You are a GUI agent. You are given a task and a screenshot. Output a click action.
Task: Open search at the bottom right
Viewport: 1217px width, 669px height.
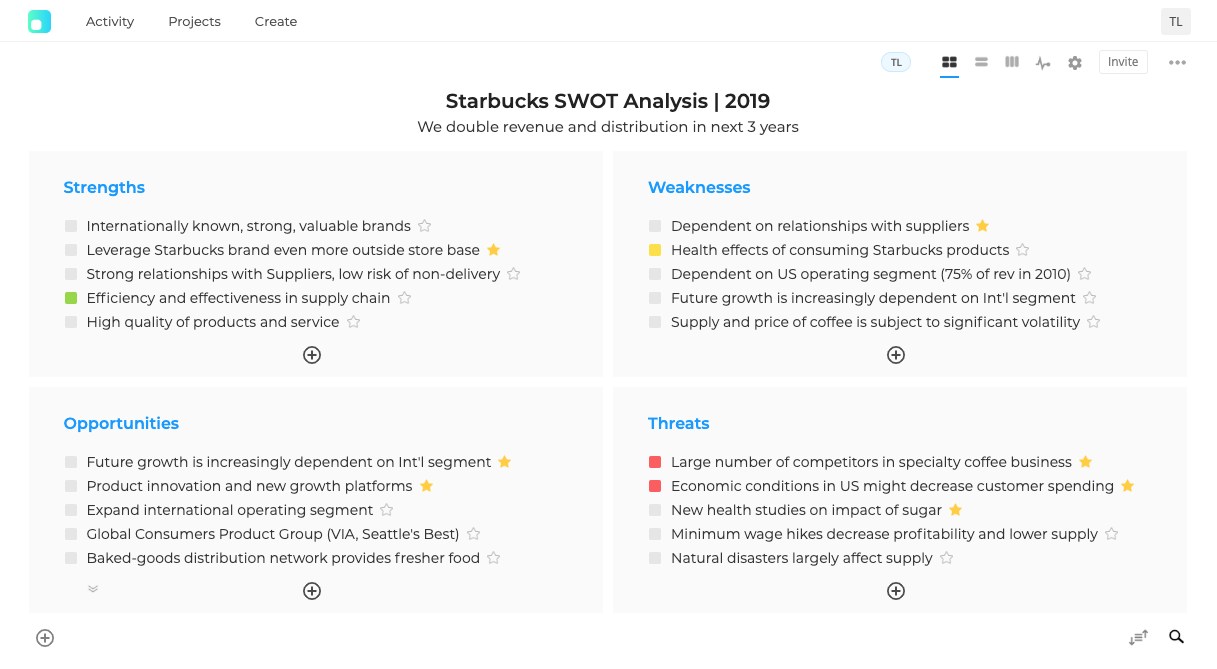pyautogui.click(x=1176, y=637)
